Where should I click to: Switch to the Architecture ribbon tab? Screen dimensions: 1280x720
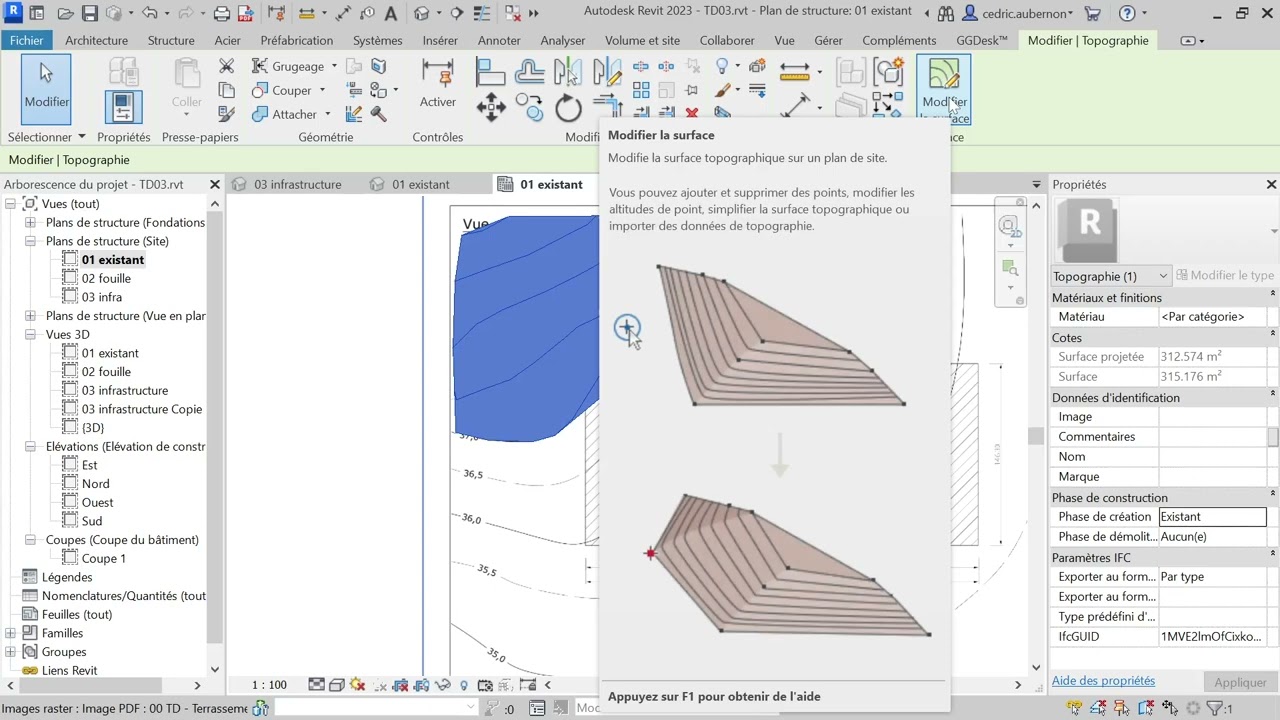click(97, 41)
